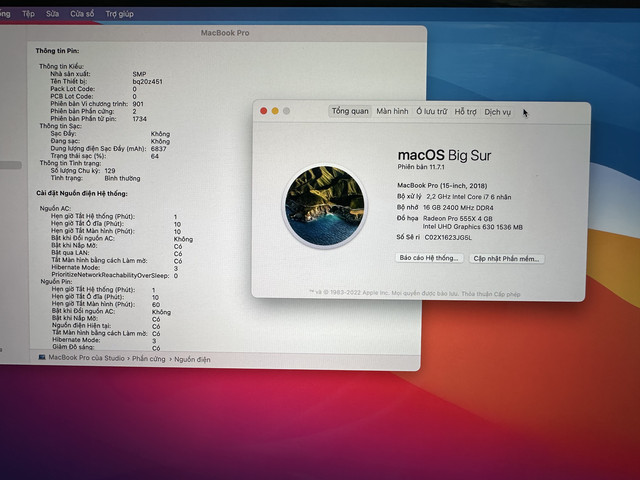The image size is (640, 480).
Task: Click the macOS Big Sur artwork icon
Action: tap(325, 206)
